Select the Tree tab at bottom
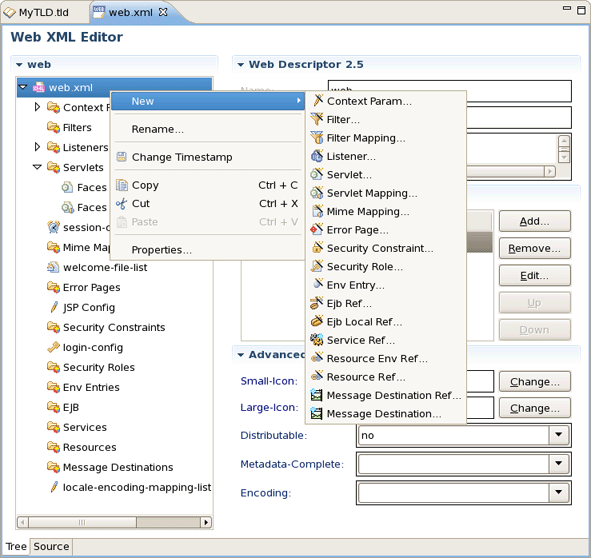The height and width of the screenshot is (558, 591). click(x=16, y=546)
